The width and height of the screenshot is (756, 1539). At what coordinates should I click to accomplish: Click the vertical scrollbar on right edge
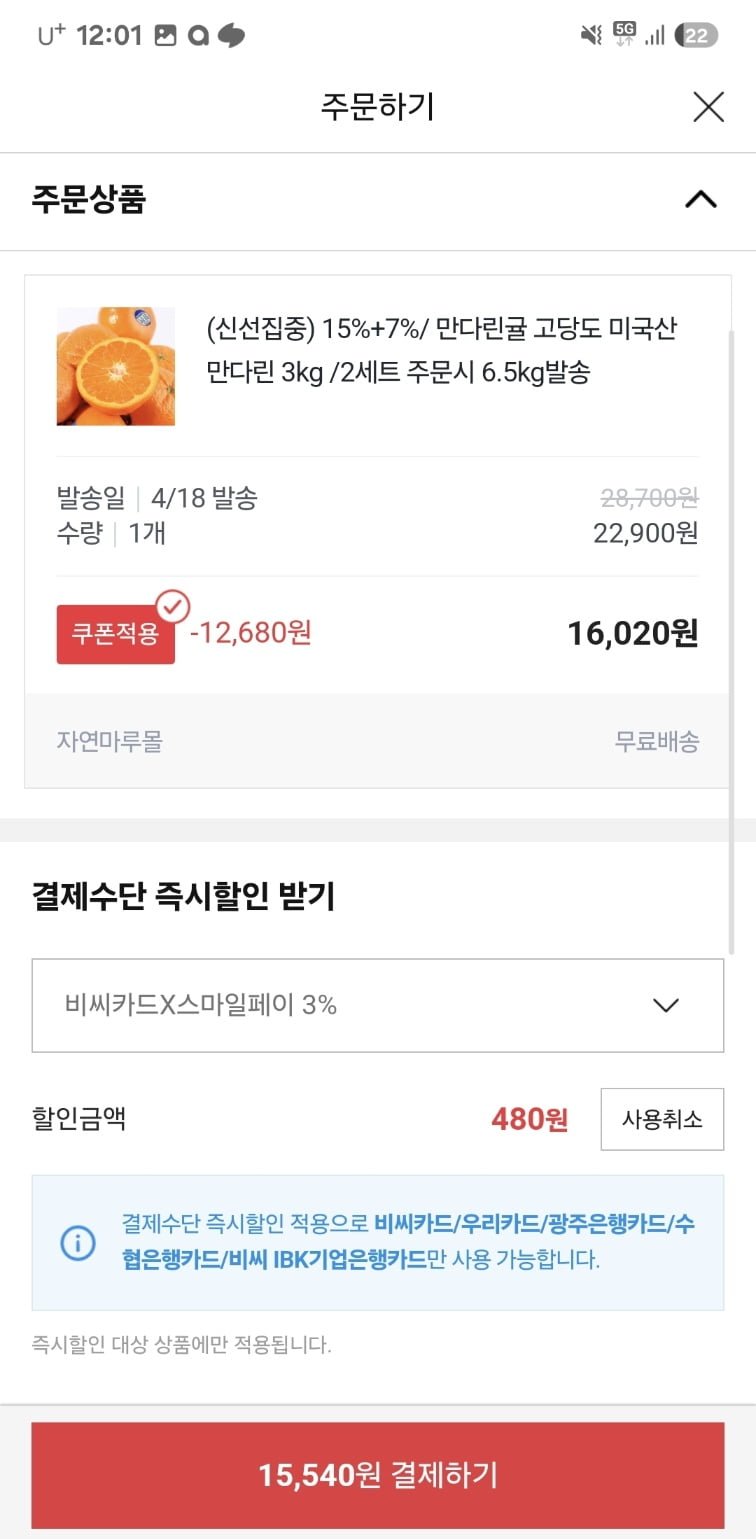[732, 640]
